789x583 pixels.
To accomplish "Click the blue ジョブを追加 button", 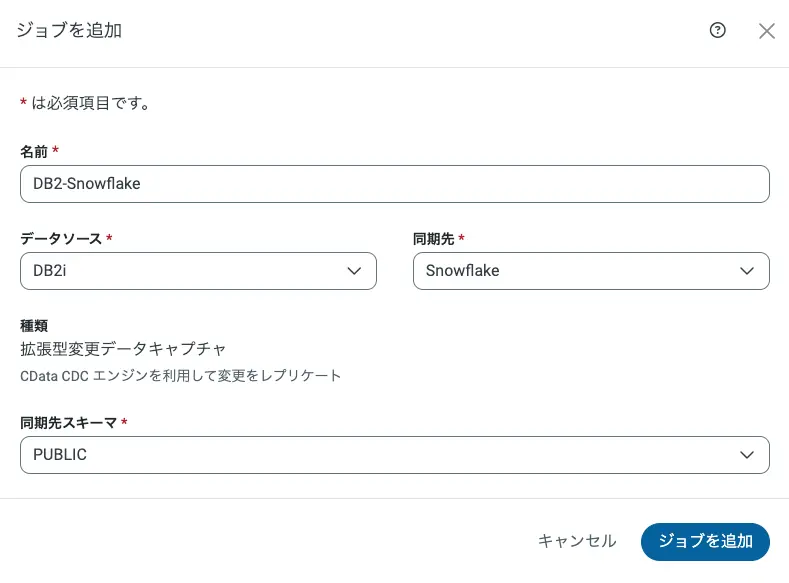I will pos(705,541).
